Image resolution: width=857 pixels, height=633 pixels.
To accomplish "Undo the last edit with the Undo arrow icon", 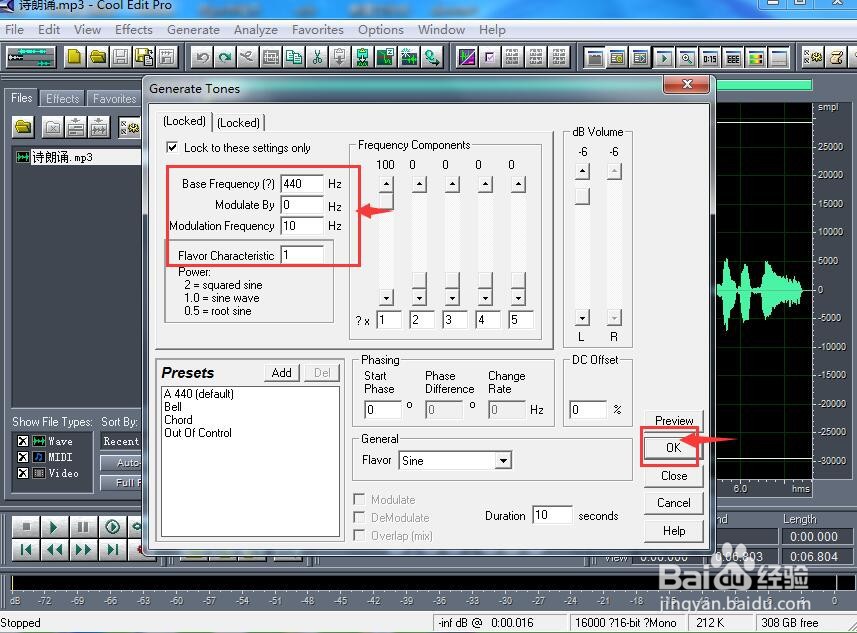I will coord(202,57).
